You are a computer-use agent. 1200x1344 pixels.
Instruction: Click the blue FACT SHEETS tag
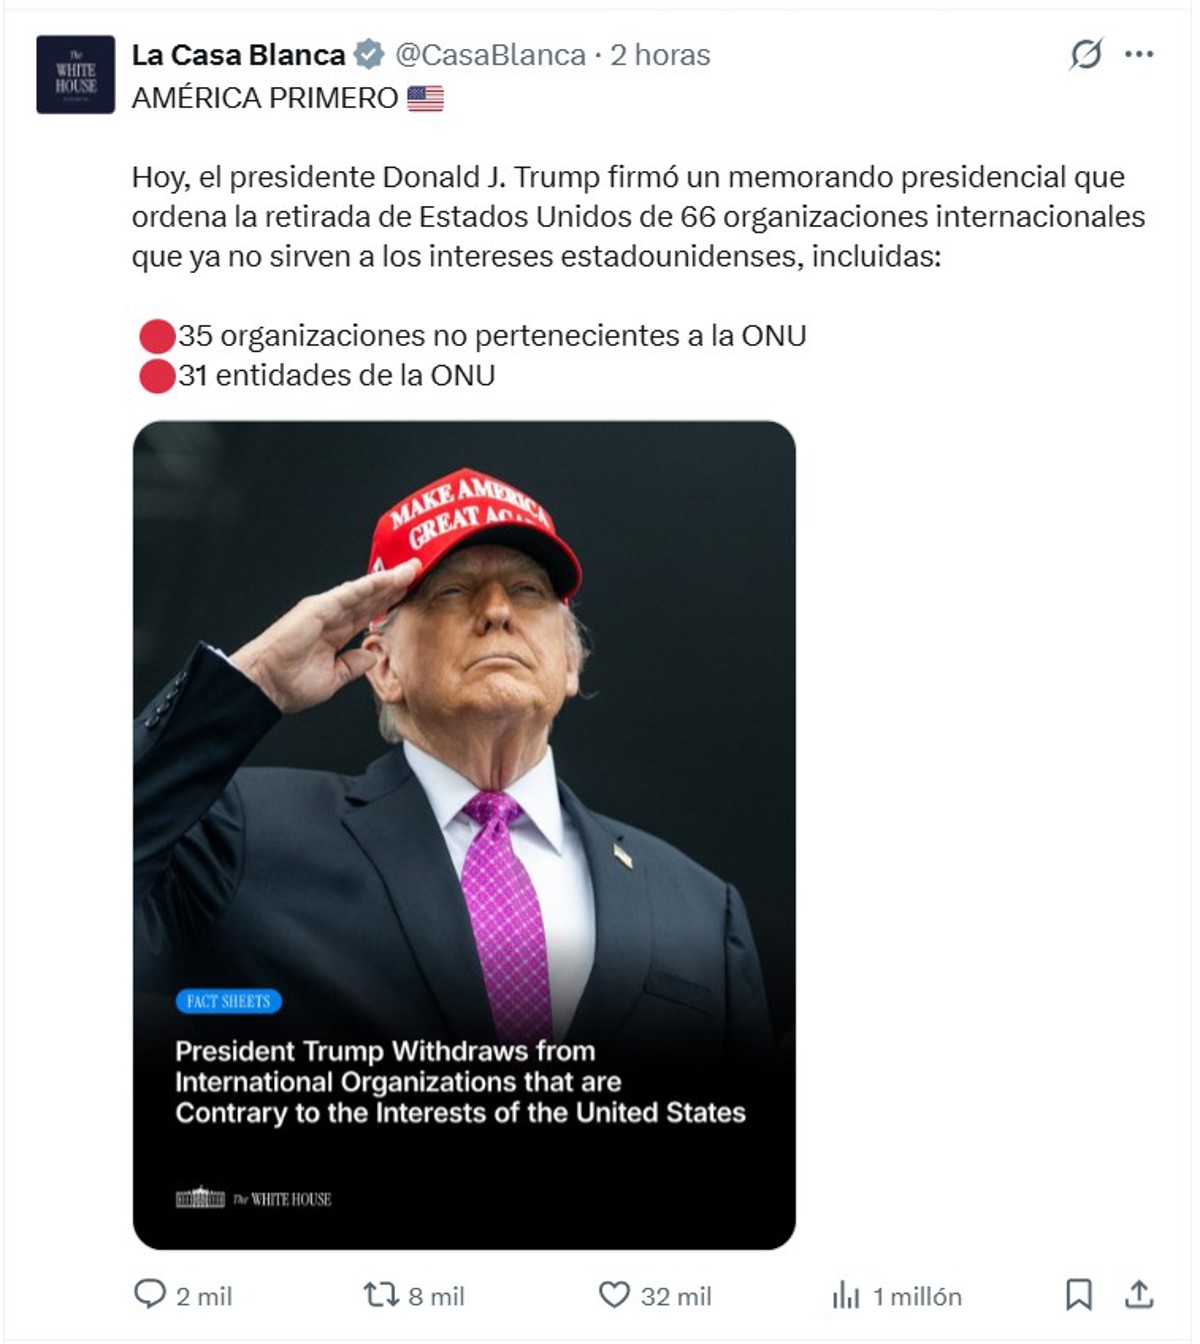pos(229,1001)
